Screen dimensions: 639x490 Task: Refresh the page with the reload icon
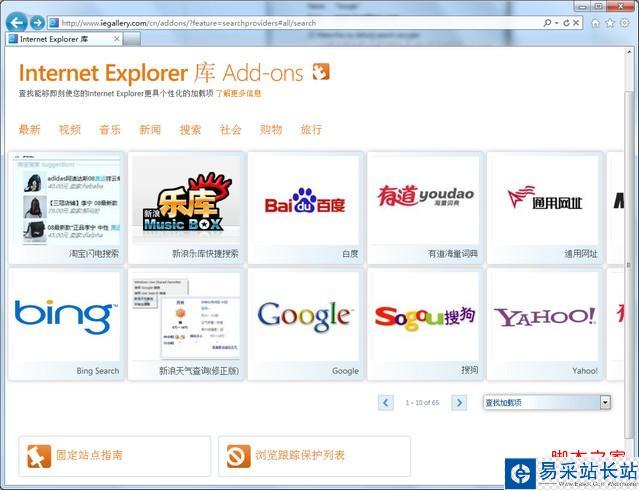pyautogui.click(x=566, y=23)
